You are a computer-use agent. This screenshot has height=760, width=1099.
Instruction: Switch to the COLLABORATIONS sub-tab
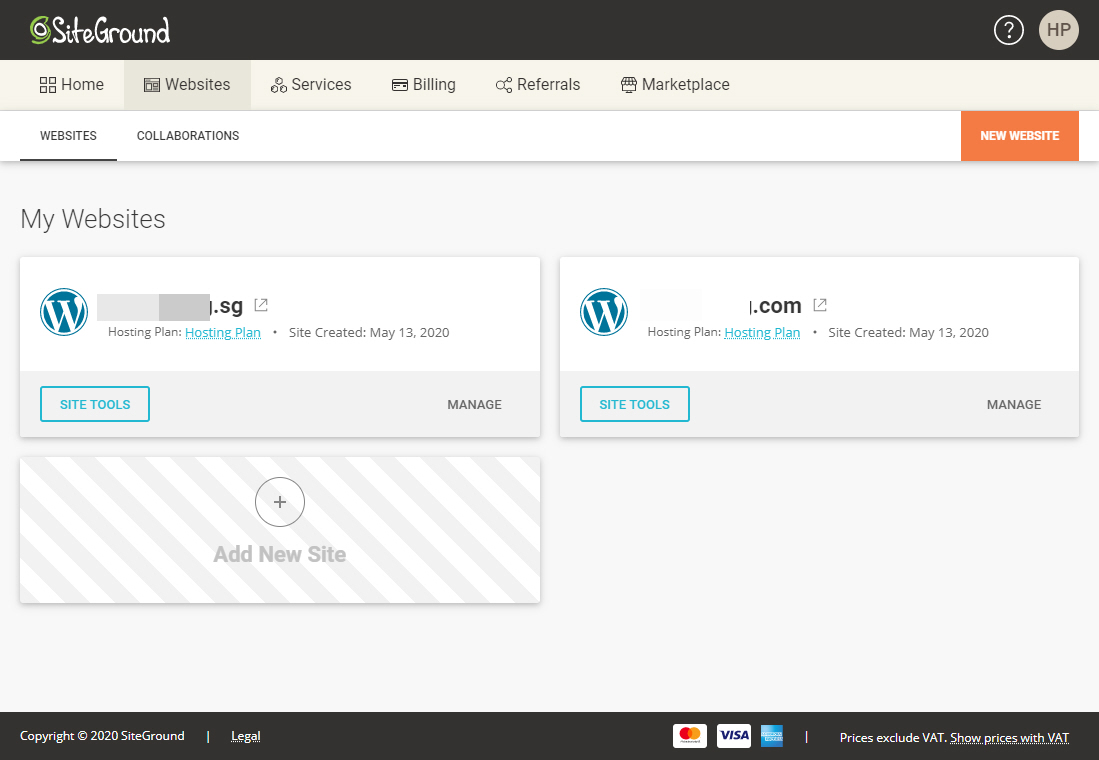point(188,136)
